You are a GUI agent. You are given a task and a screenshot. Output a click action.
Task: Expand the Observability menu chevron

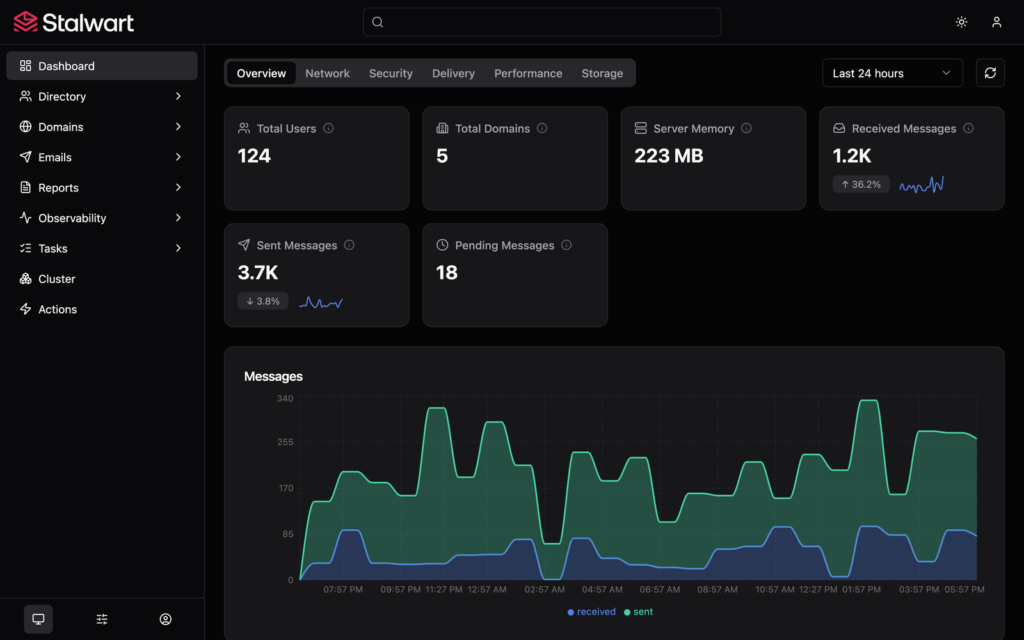click(178, 217)
